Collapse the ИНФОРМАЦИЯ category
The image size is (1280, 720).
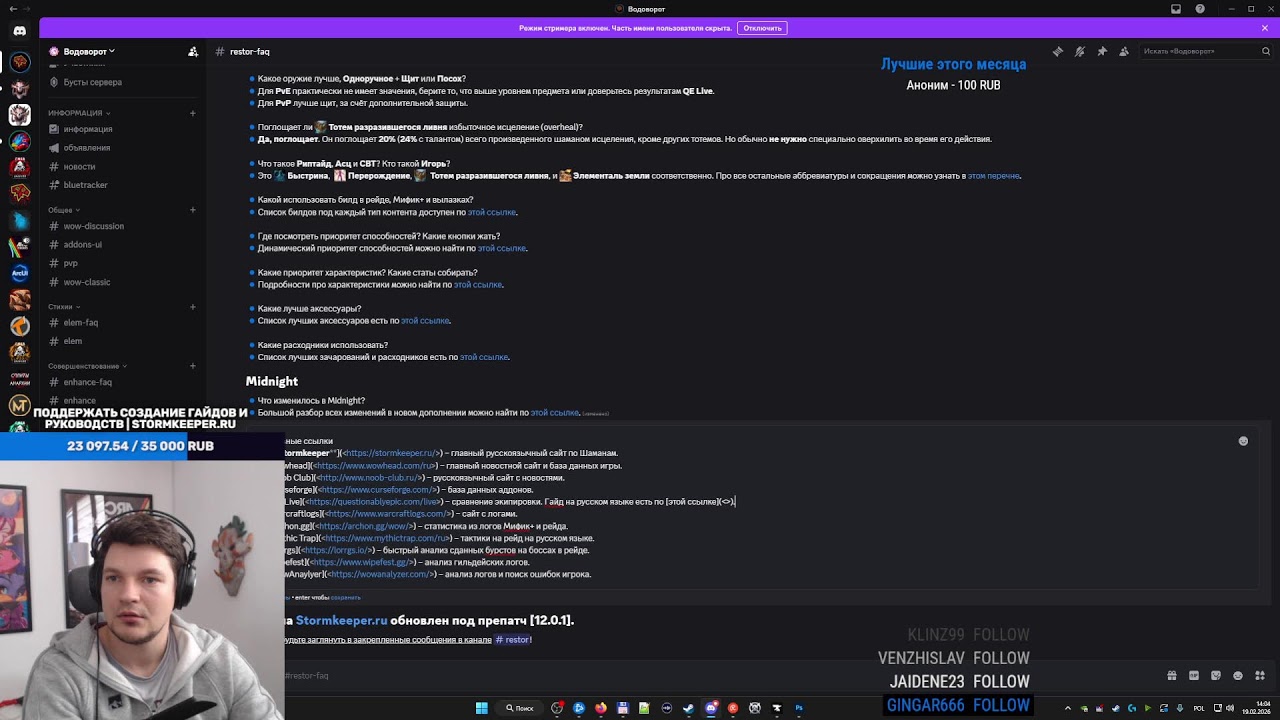click(x=79, y=113)
